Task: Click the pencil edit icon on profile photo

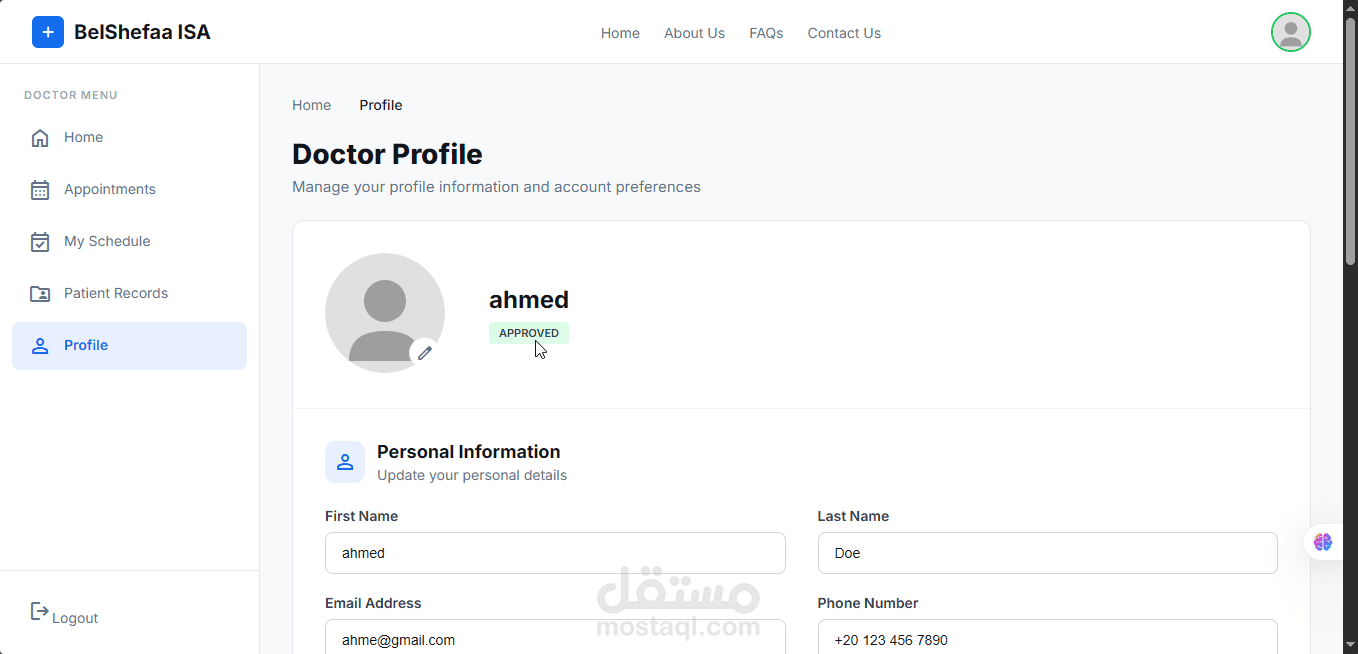Action: coord(425,352)
